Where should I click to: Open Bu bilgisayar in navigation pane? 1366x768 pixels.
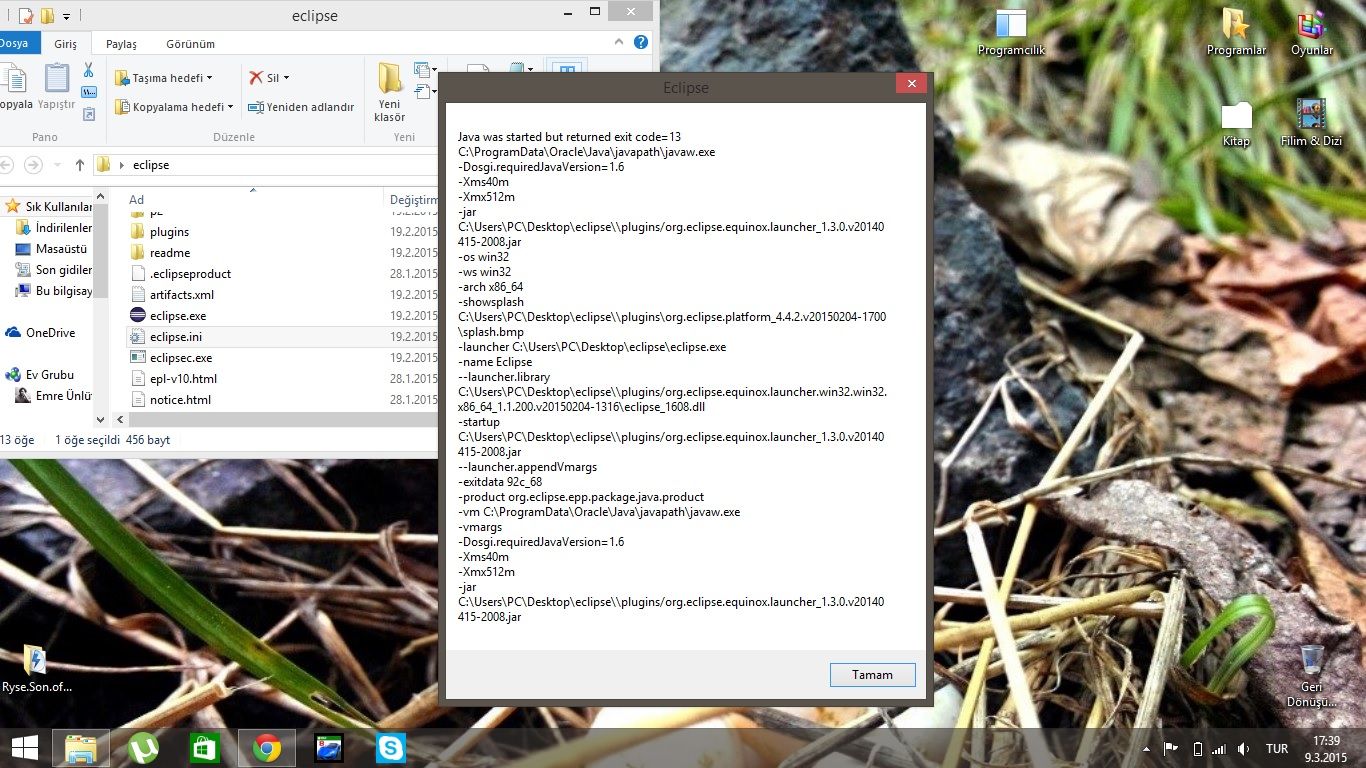pos(55,291)
